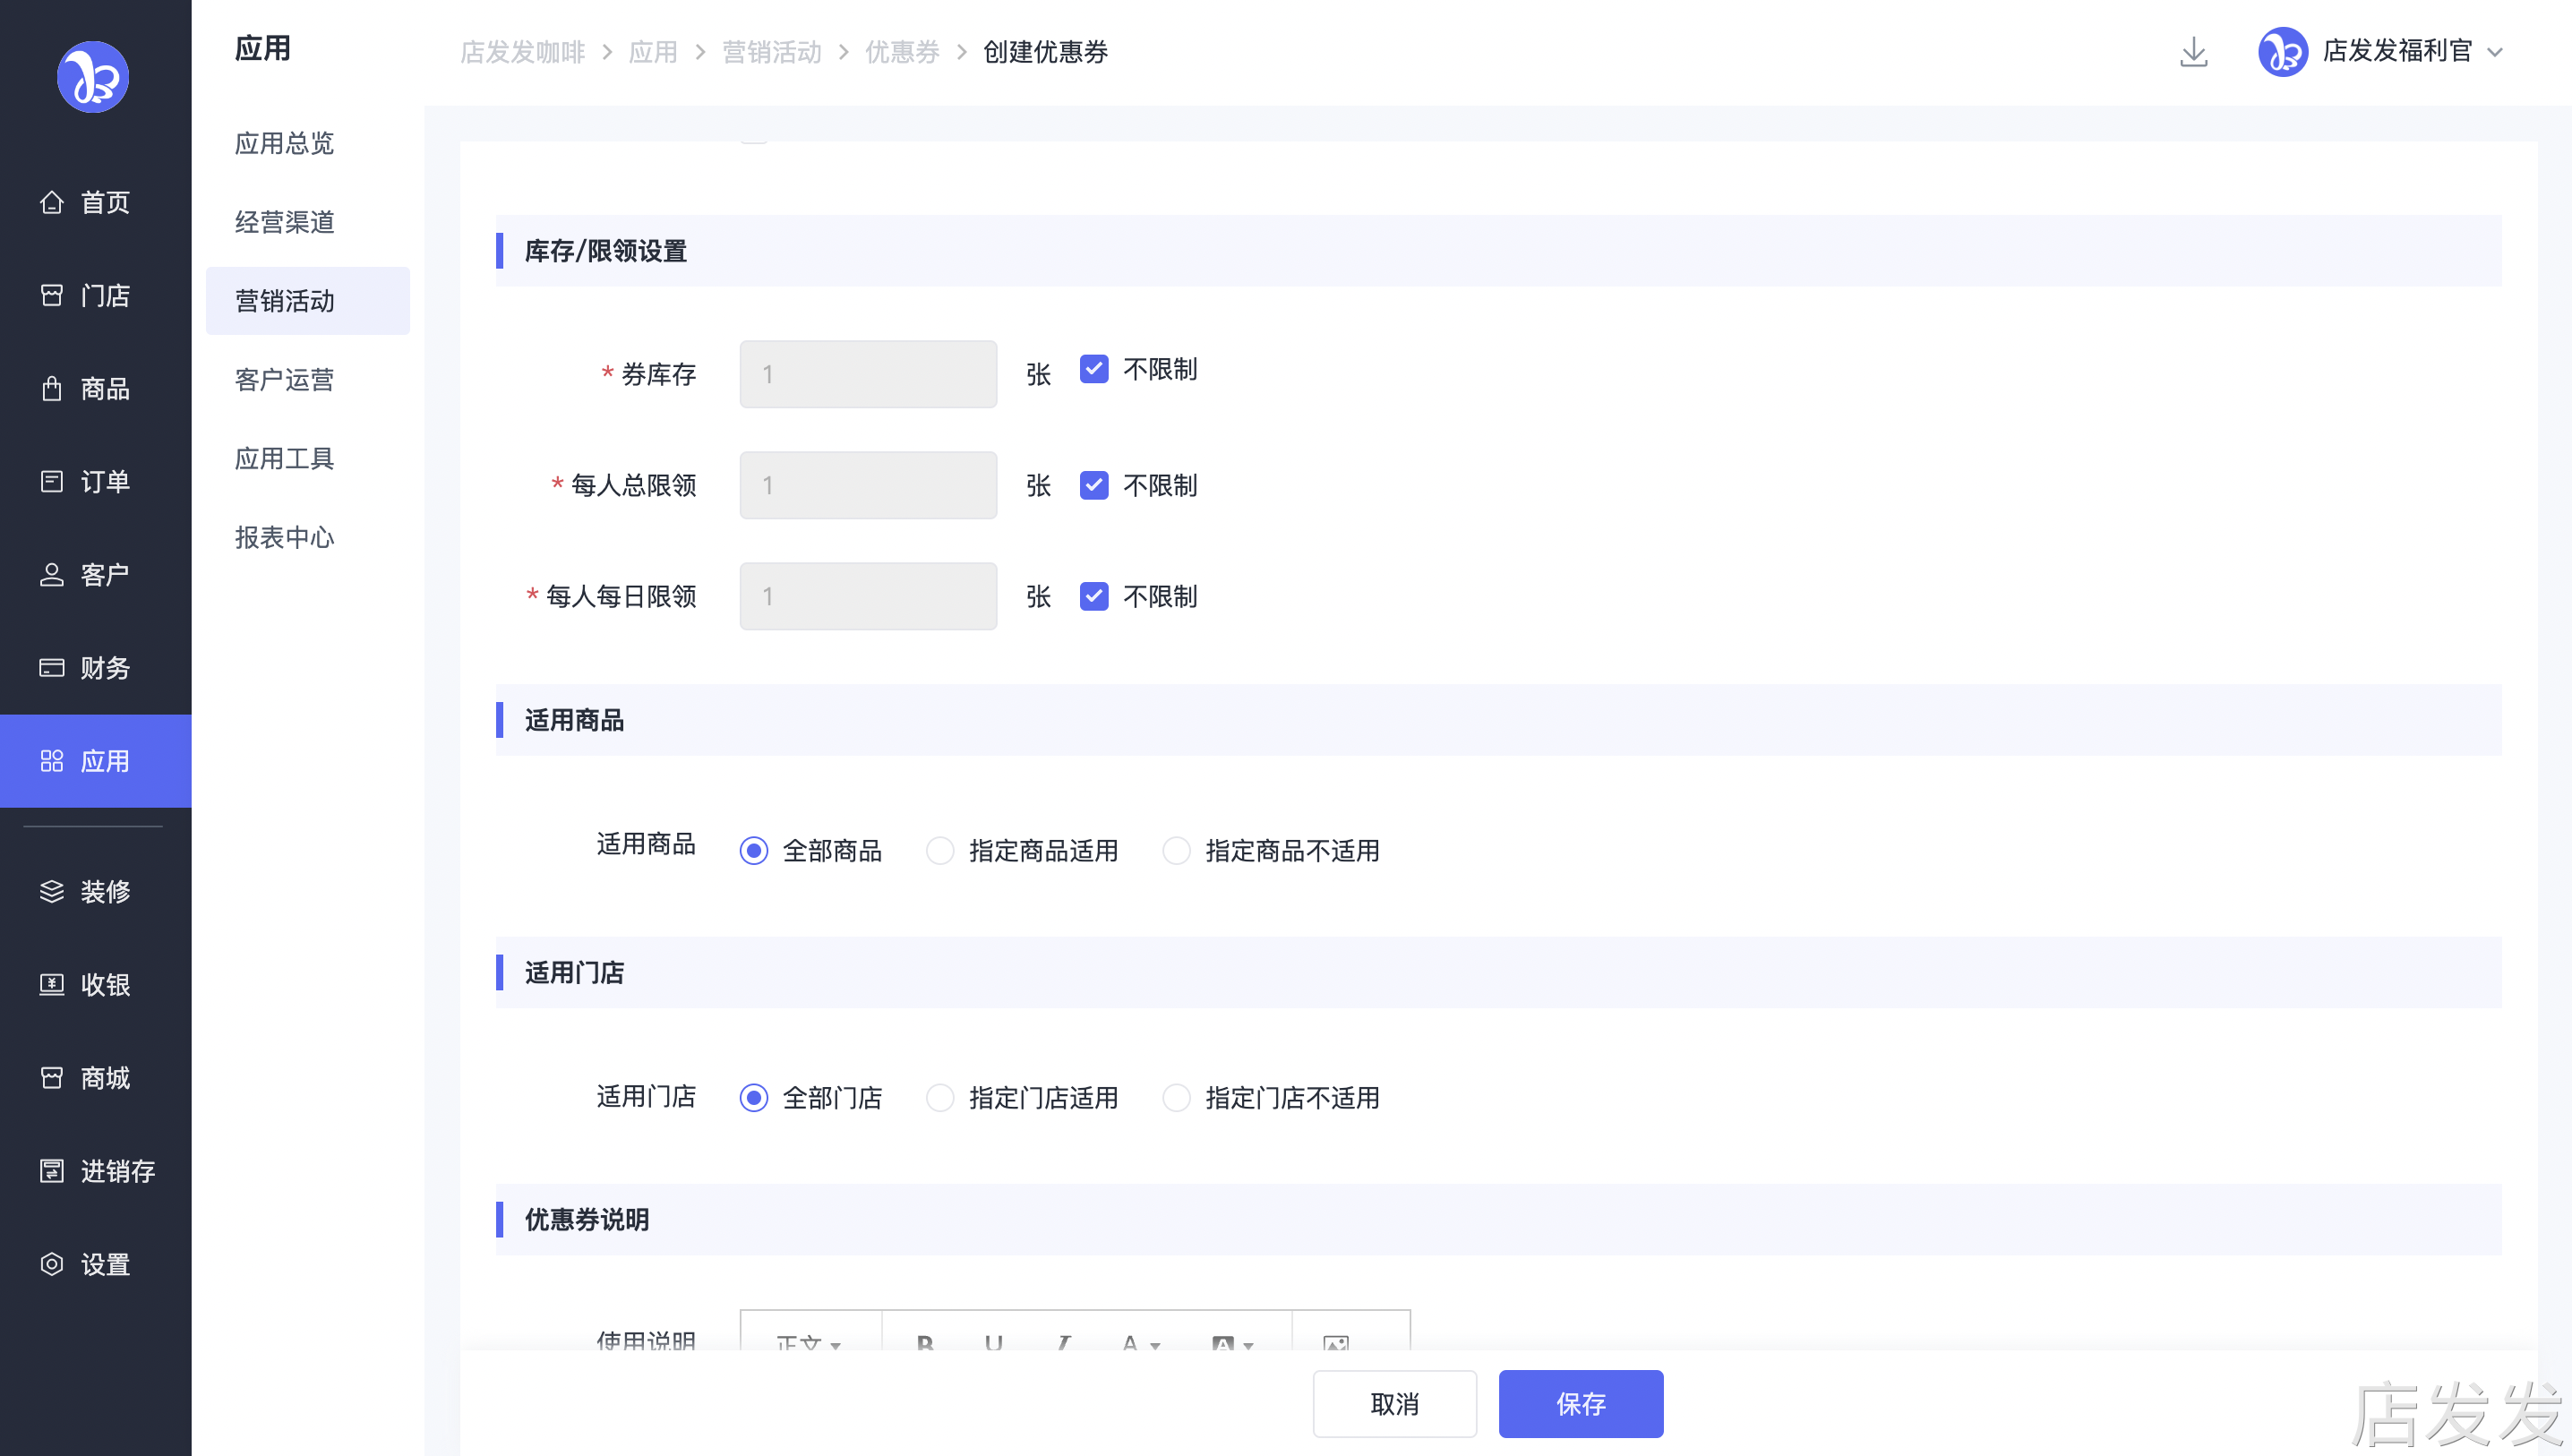Click the download icon in header
Screen dimensions: 2572x1456
coord(2193,52)
